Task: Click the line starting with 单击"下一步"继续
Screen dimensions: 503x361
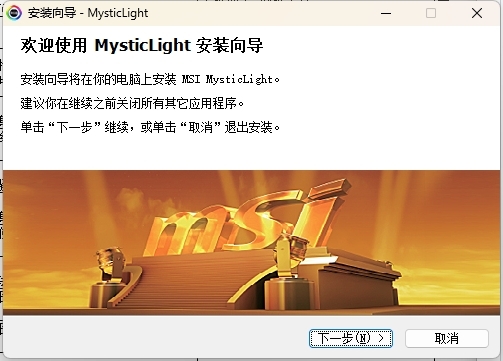Action: coord(150,127)
